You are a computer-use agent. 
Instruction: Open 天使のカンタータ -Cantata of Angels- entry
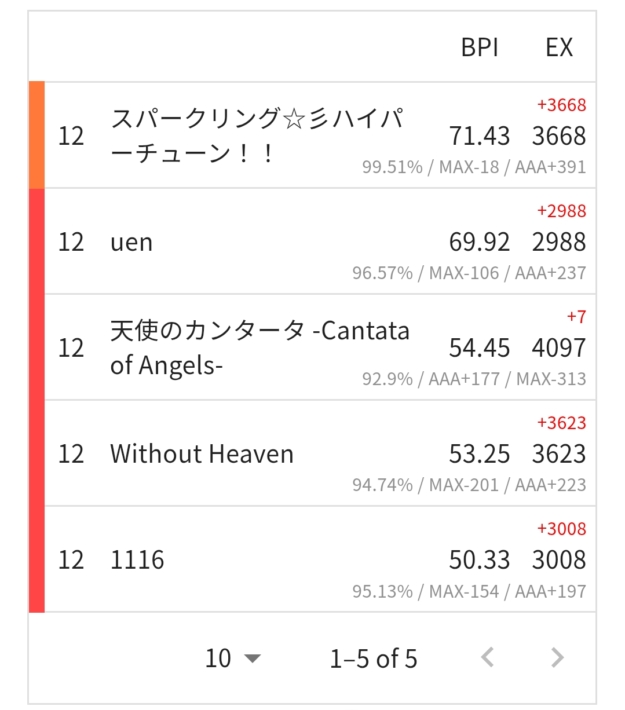pos(259,348)
